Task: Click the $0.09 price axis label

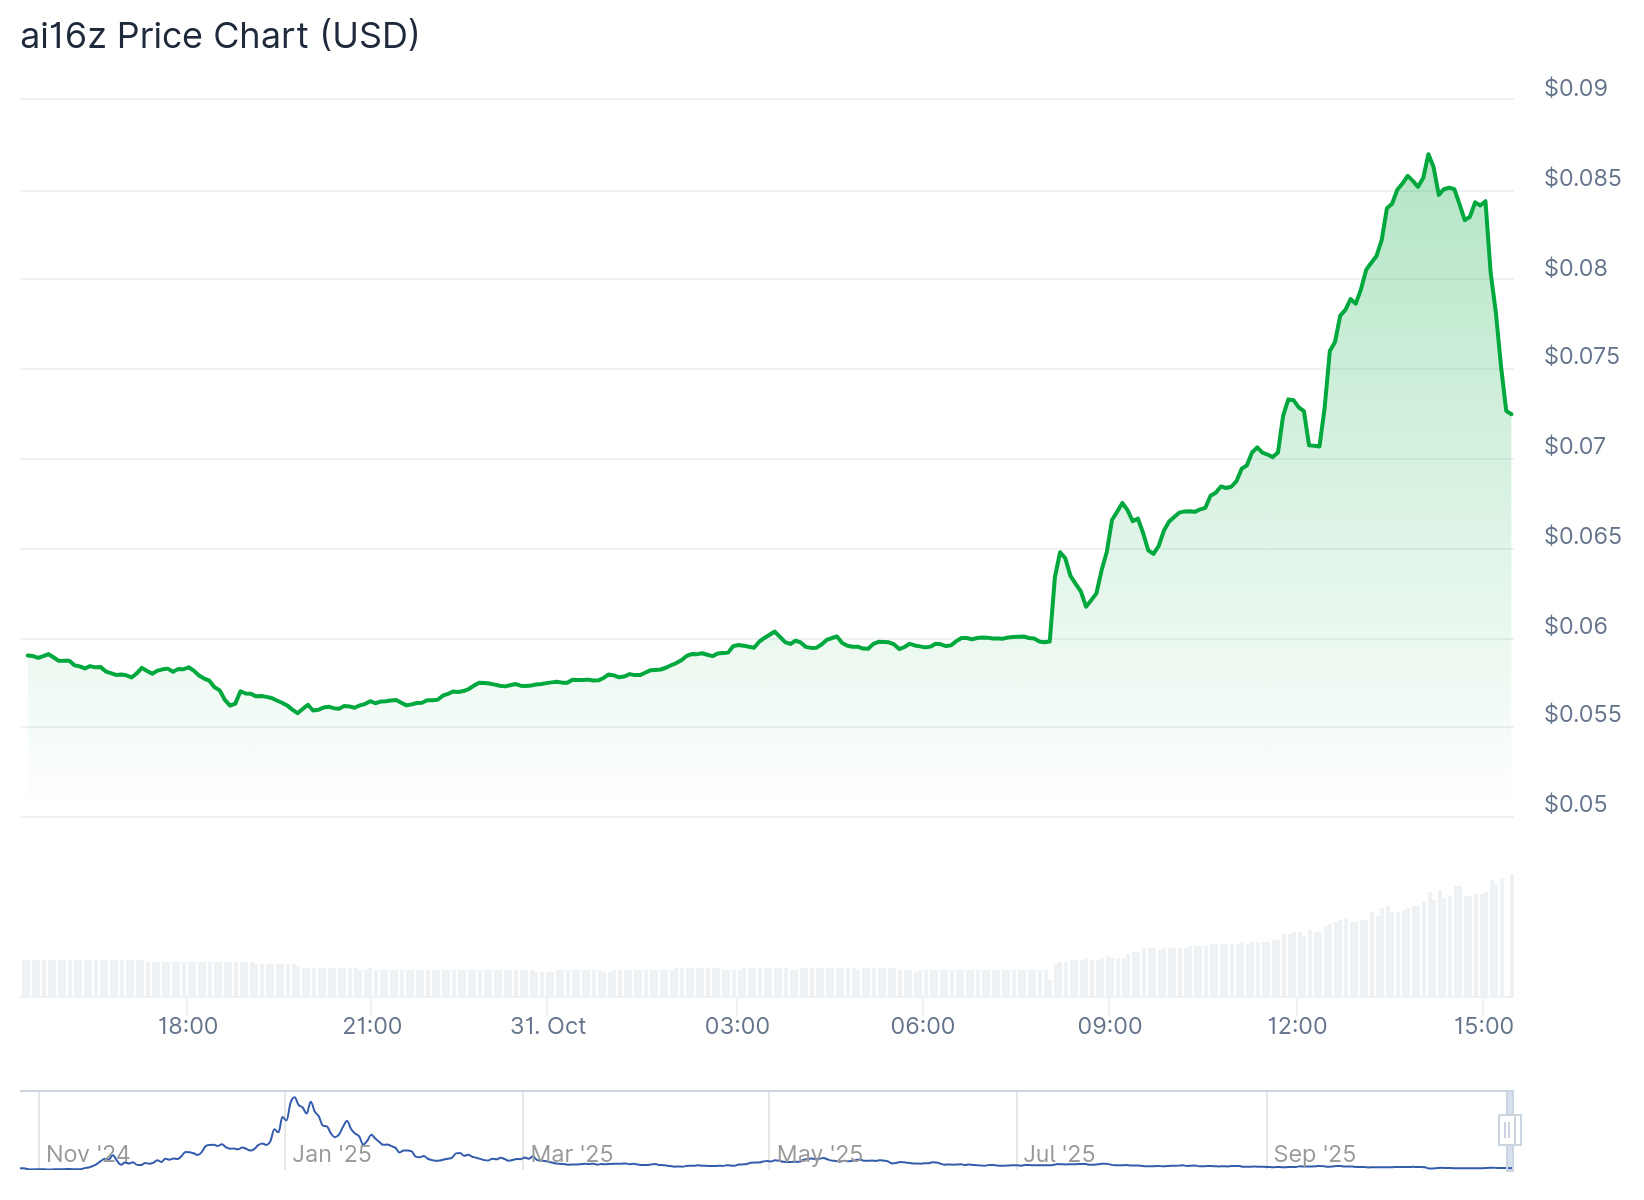Action: click(1575, 88)
